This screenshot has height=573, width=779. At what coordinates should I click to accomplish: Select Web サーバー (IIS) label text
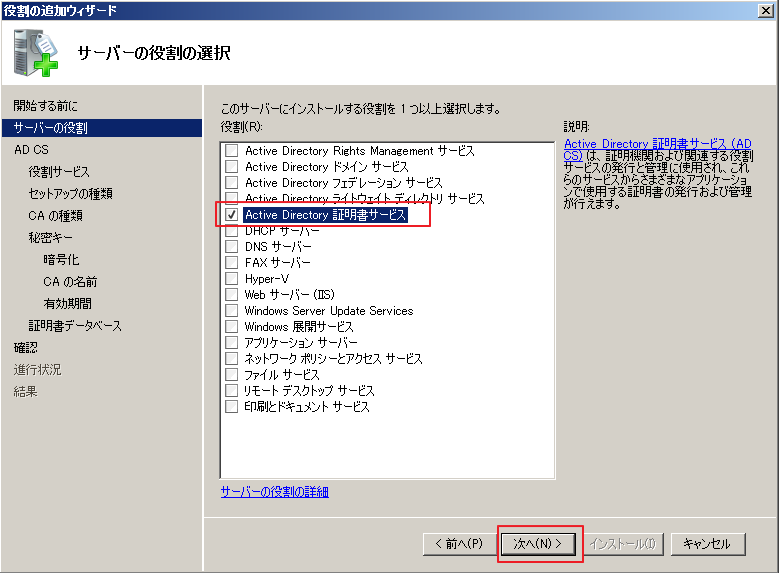point(290,295)
